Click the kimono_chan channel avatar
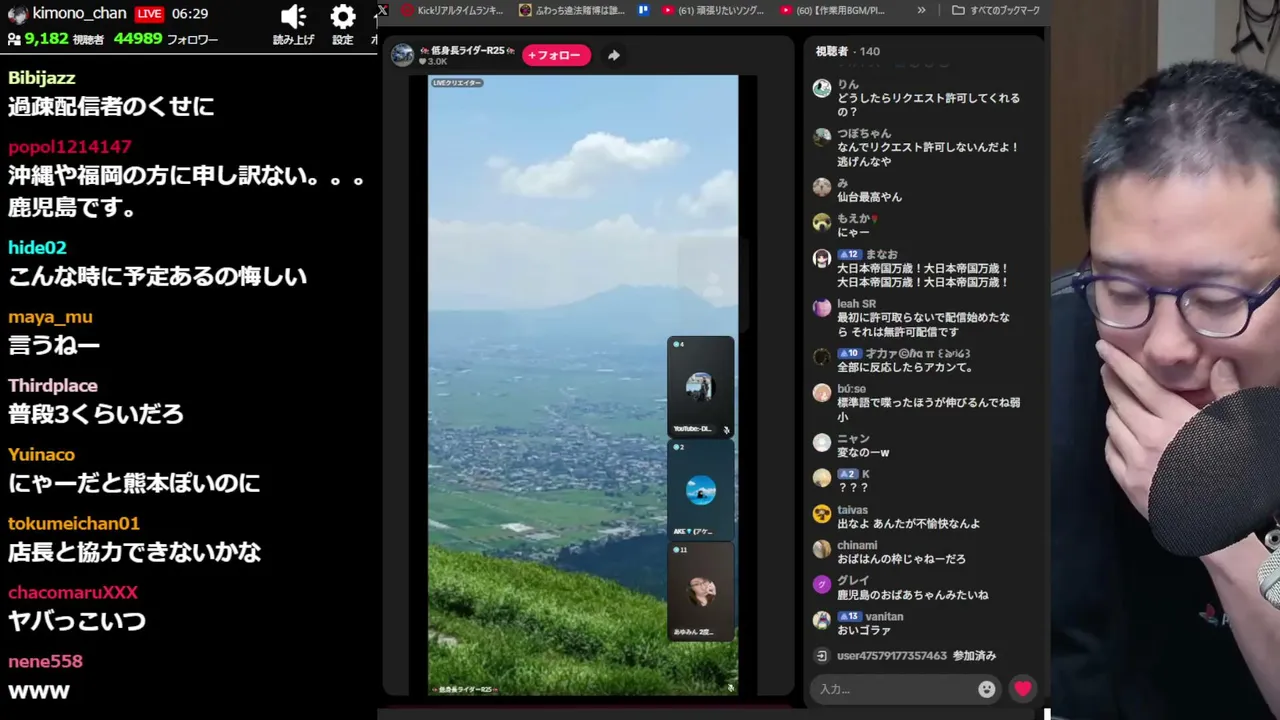Image resolution: width=1280 pixels, height=720 pixels. click(17, 14)
